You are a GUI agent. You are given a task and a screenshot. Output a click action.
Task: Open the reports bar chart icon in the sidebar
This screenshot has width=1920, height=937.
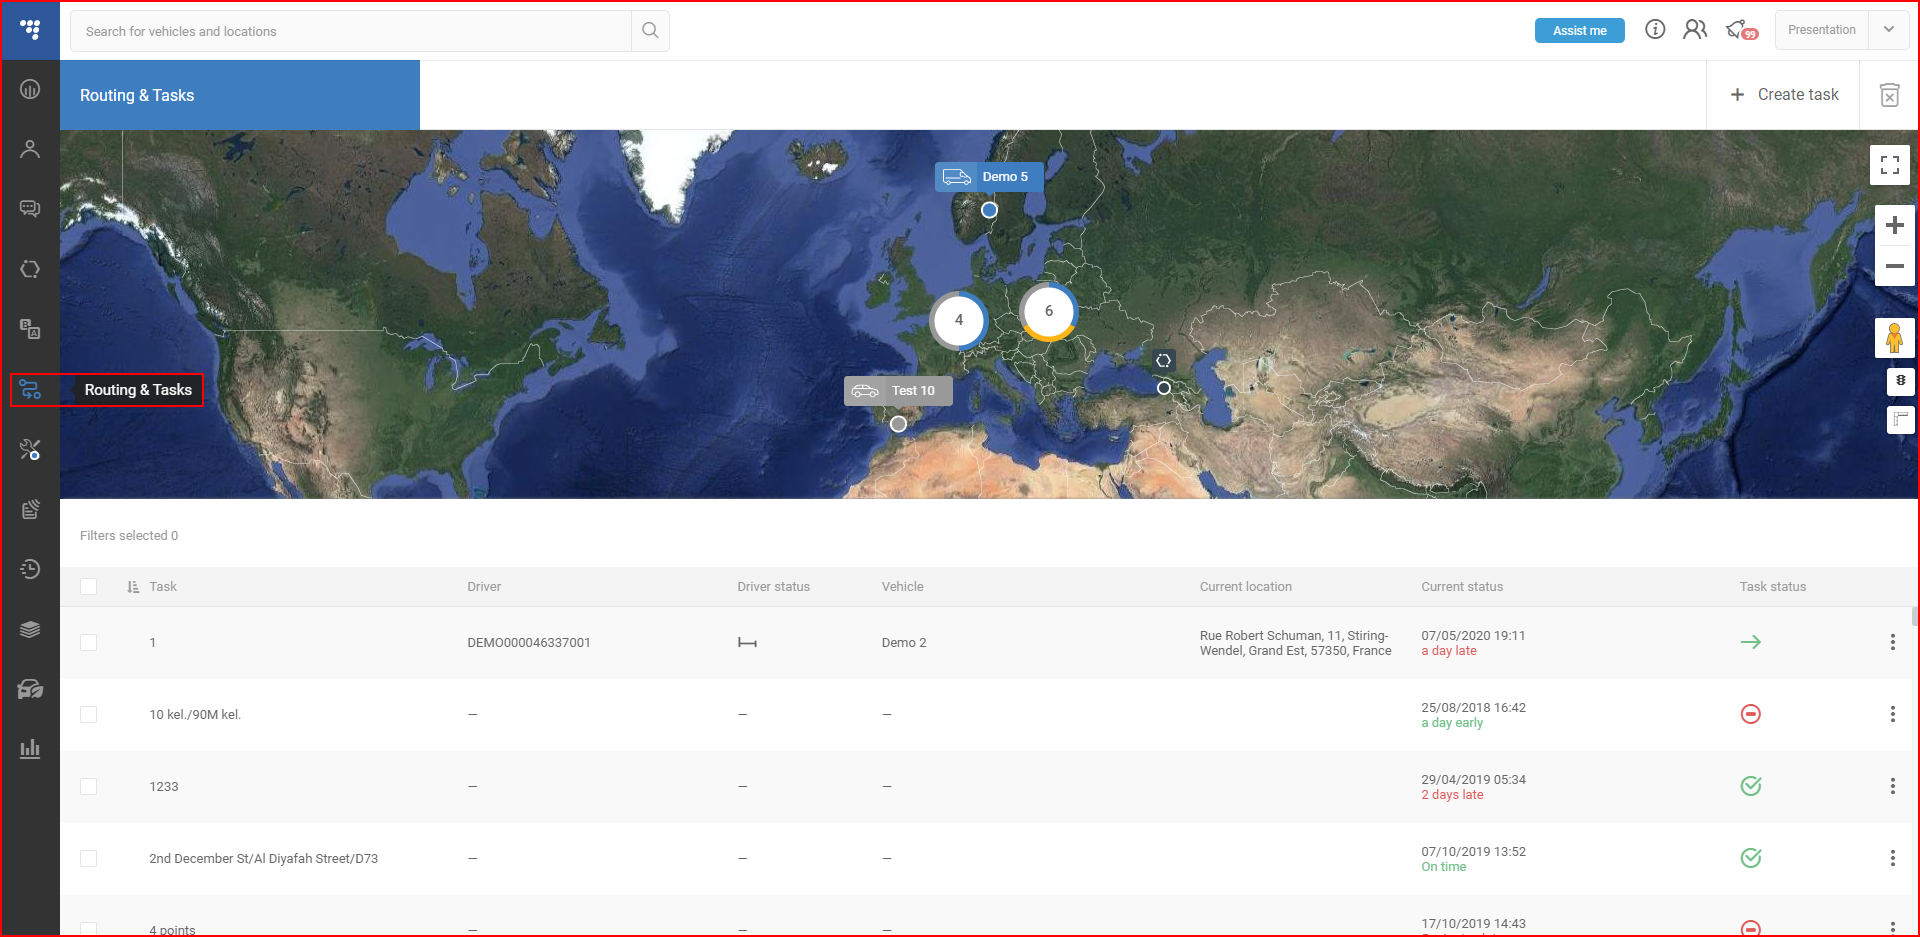30,749
